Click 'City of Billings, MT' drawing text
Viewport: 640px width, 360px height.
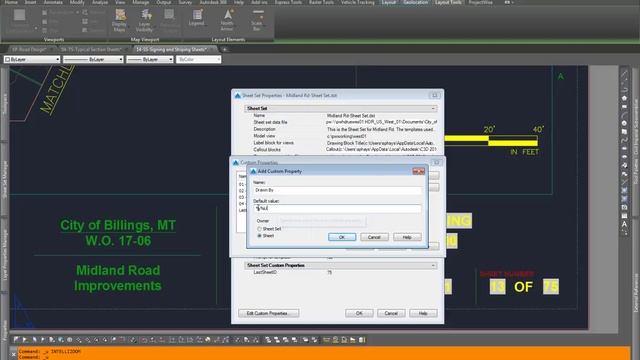[118, 225]
